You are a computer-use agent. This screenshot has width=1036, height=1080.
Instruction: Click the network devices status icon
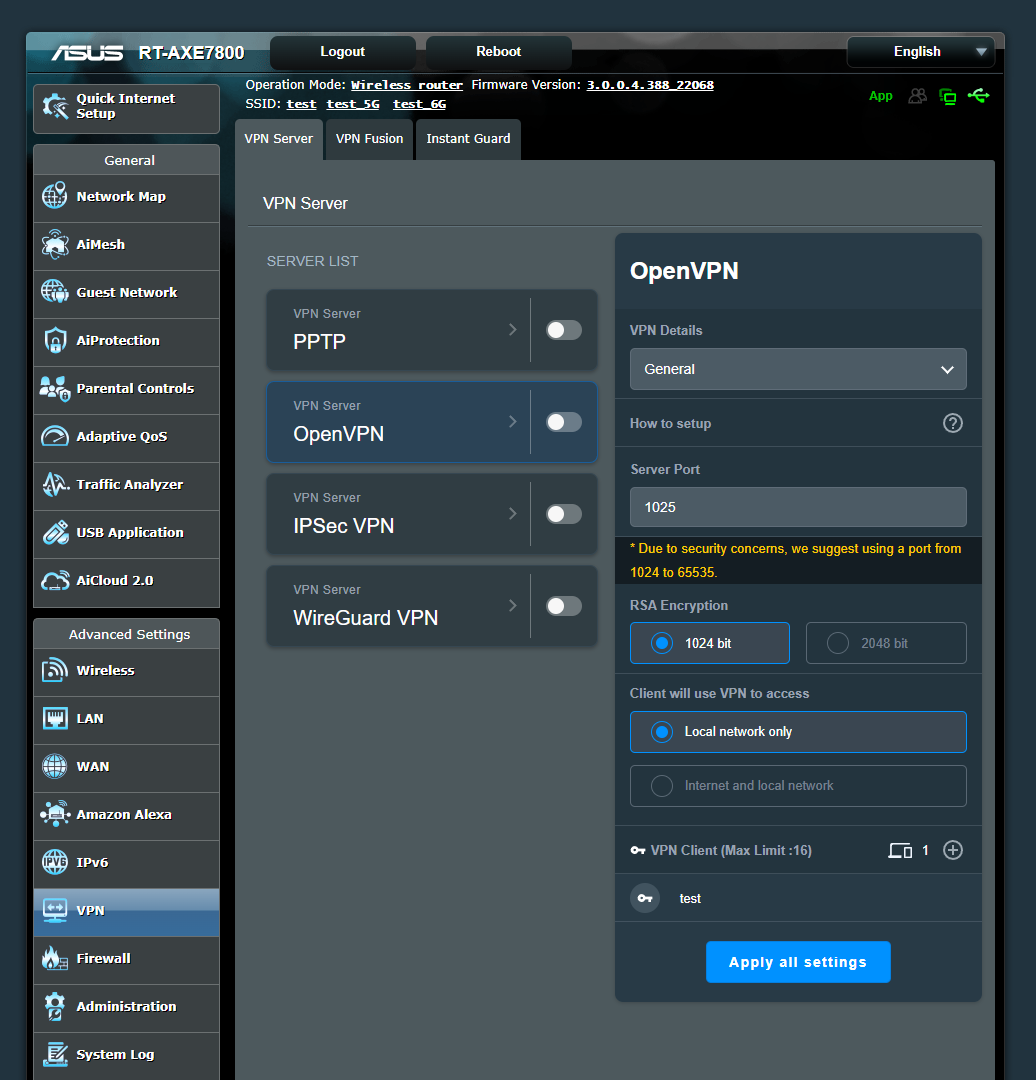tap(948, 96)
